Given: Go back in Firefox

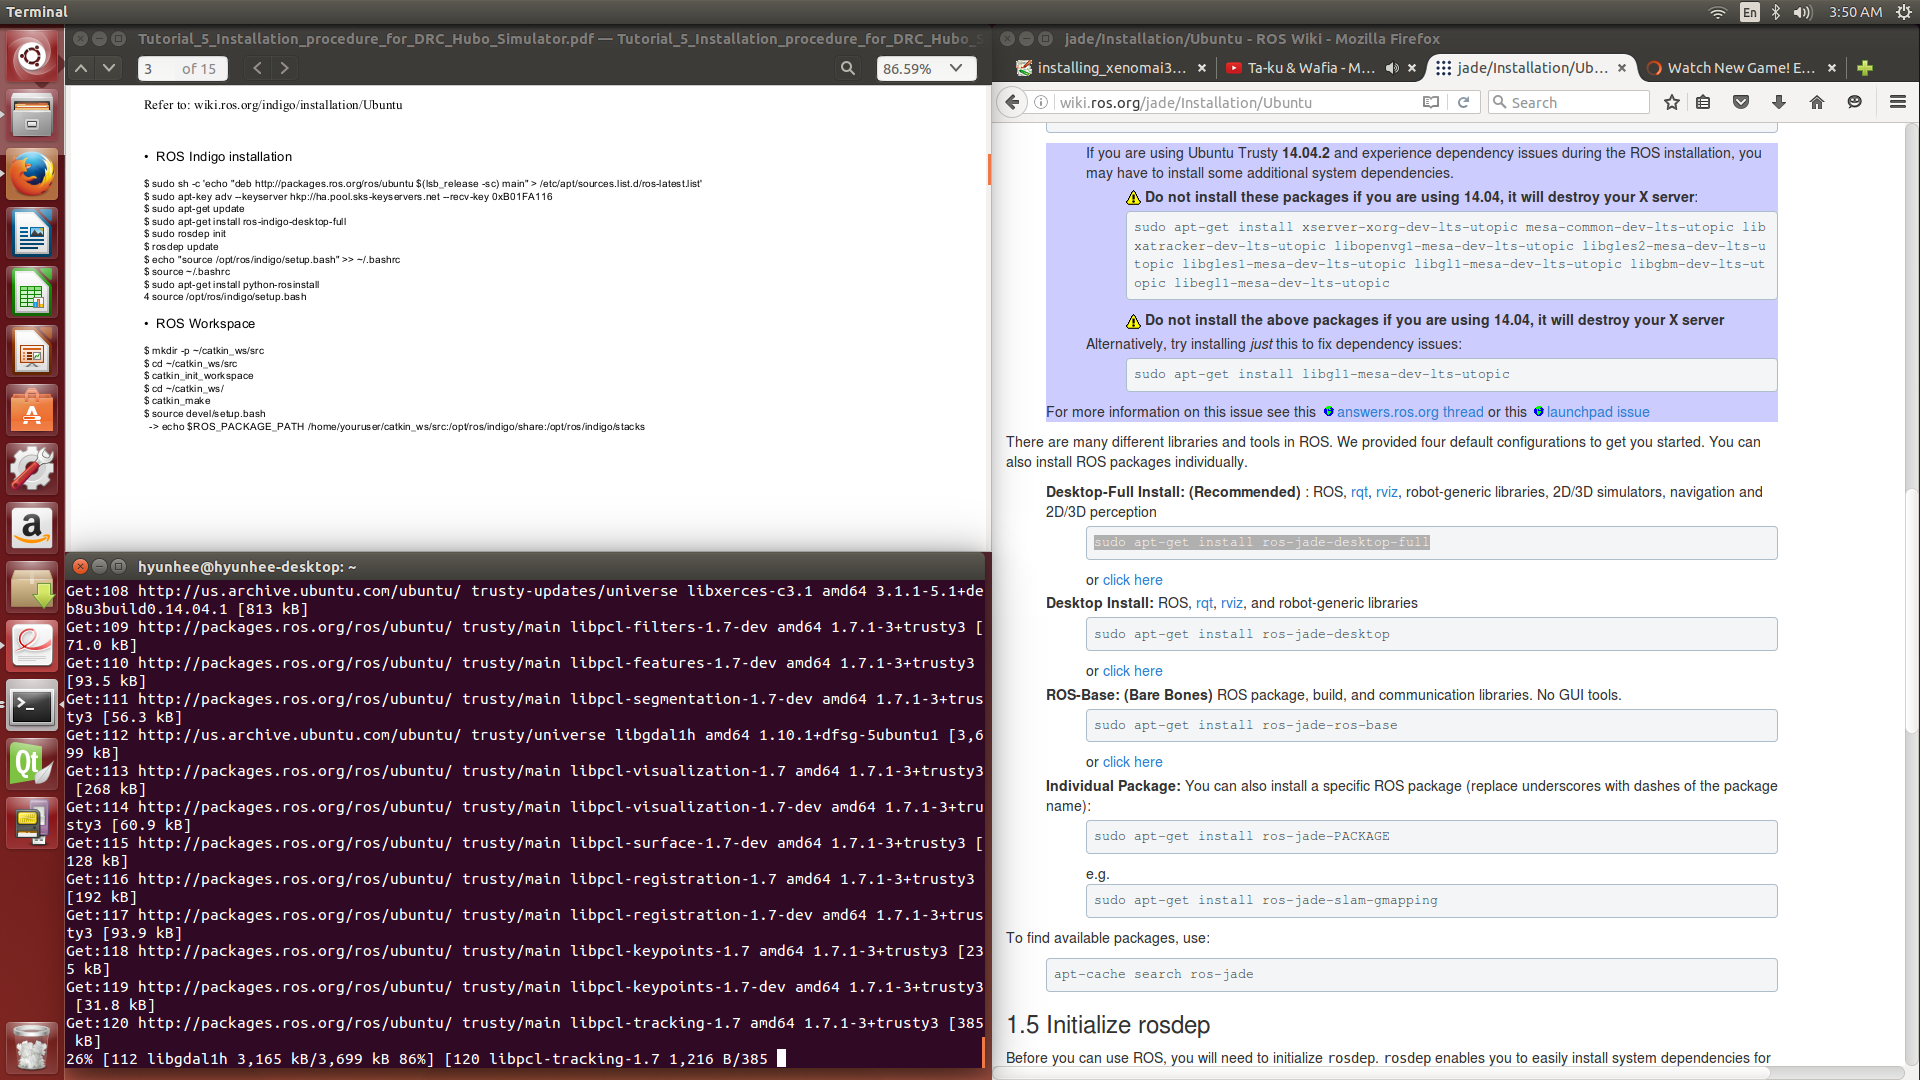Looking at the screenshot, I should 1012,102.
